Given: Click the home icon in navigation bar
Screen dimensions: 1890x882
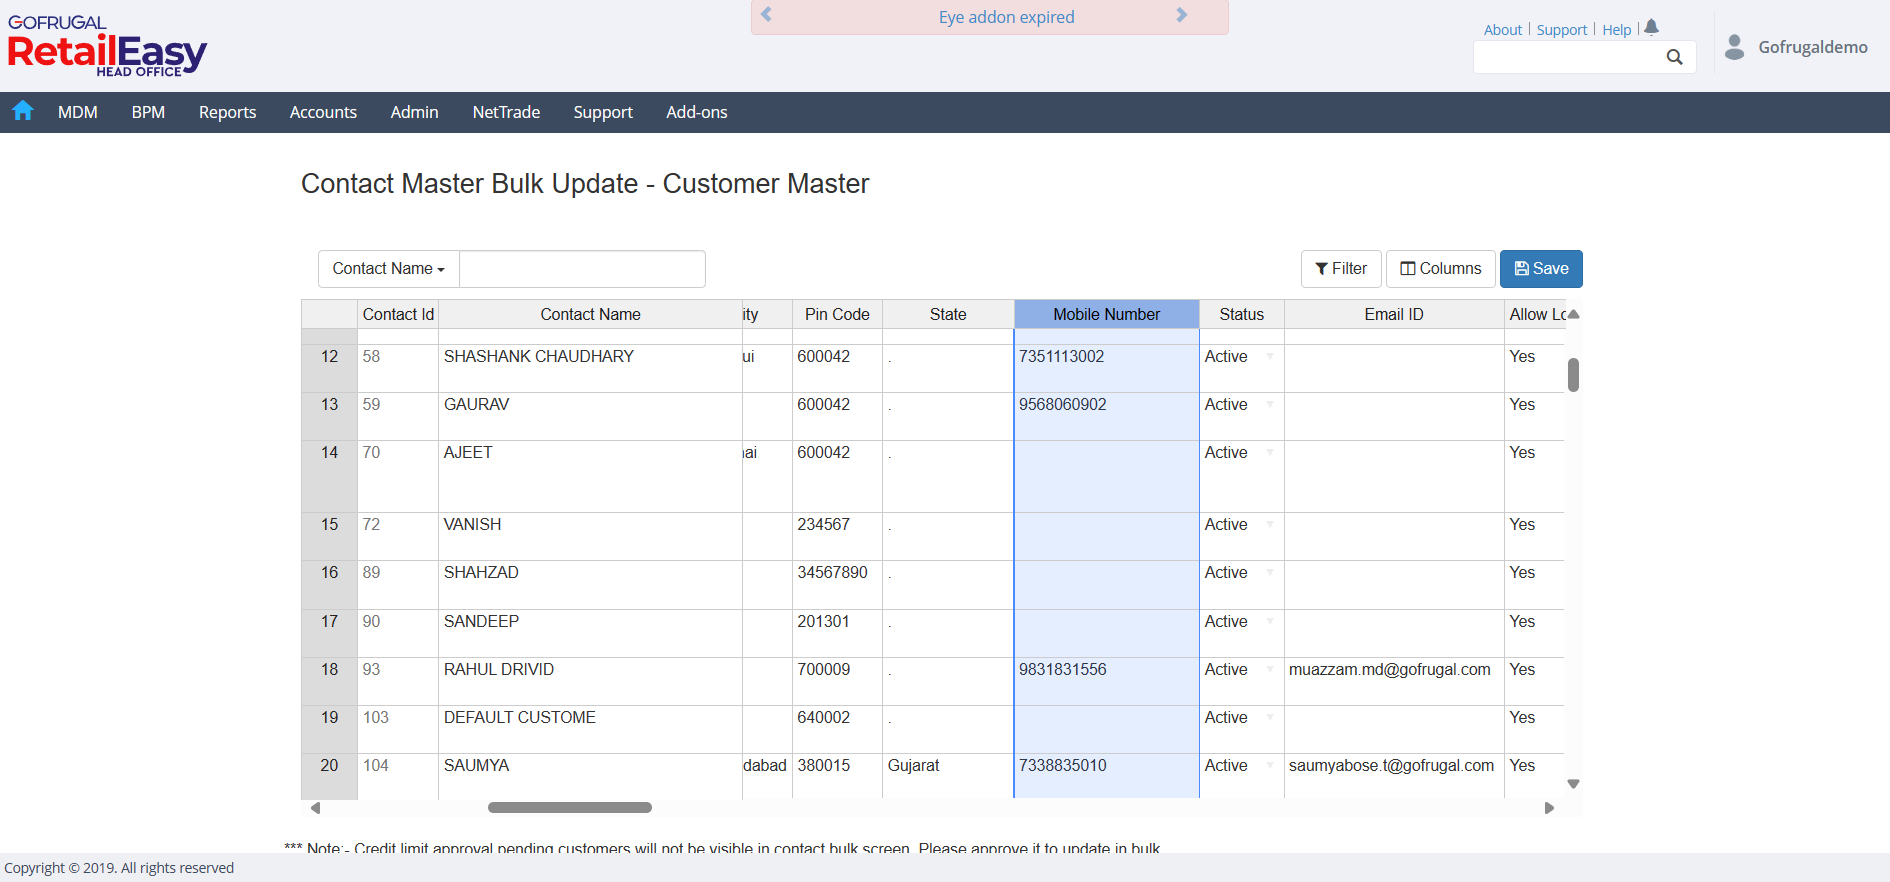Looking at the screenshot, I should (x=23, y=111).
